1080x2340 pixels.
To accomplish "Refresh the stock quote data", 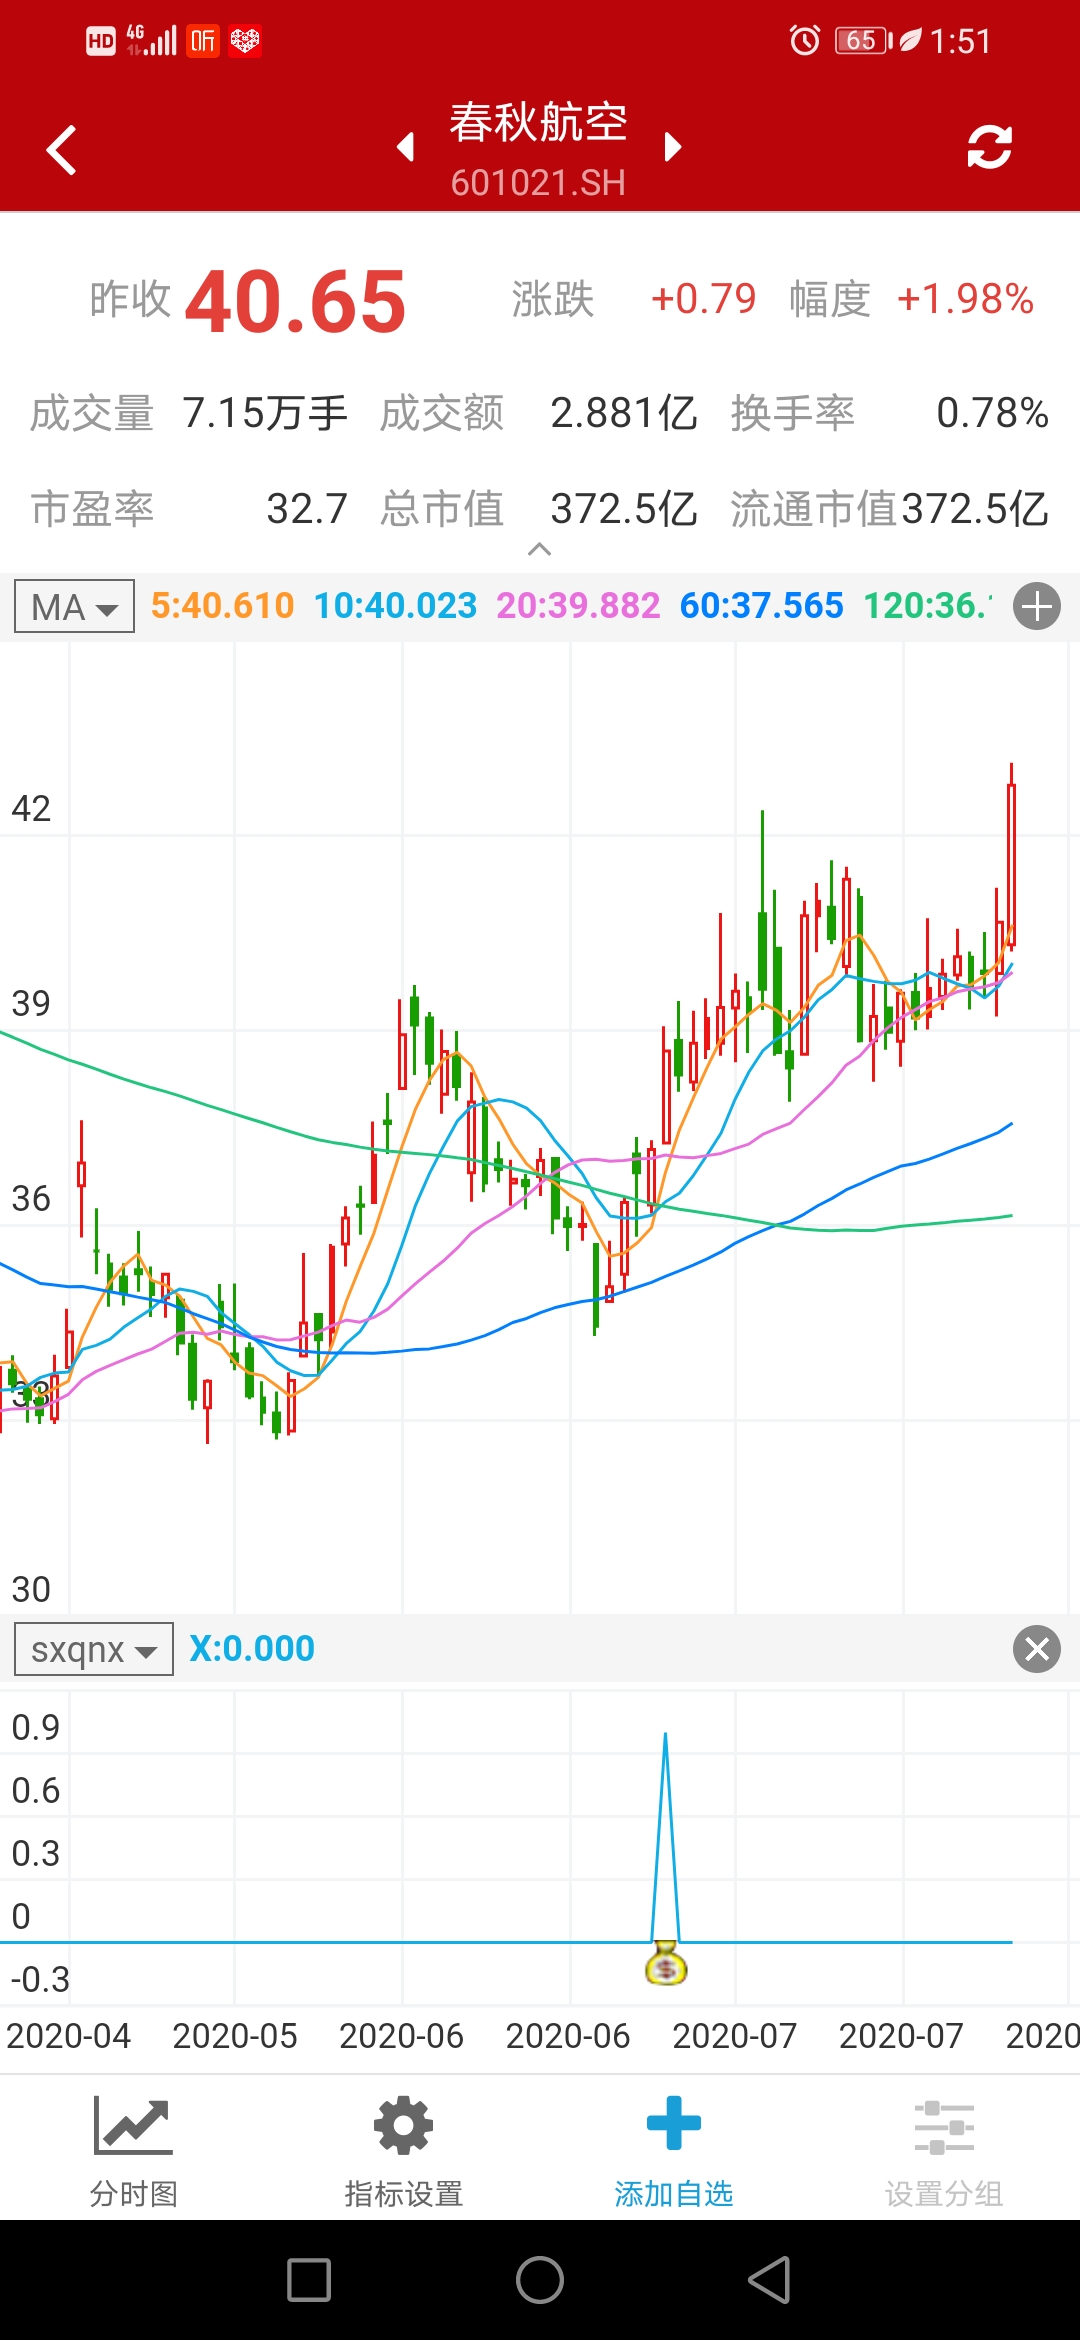I will (x=989, y=148).
